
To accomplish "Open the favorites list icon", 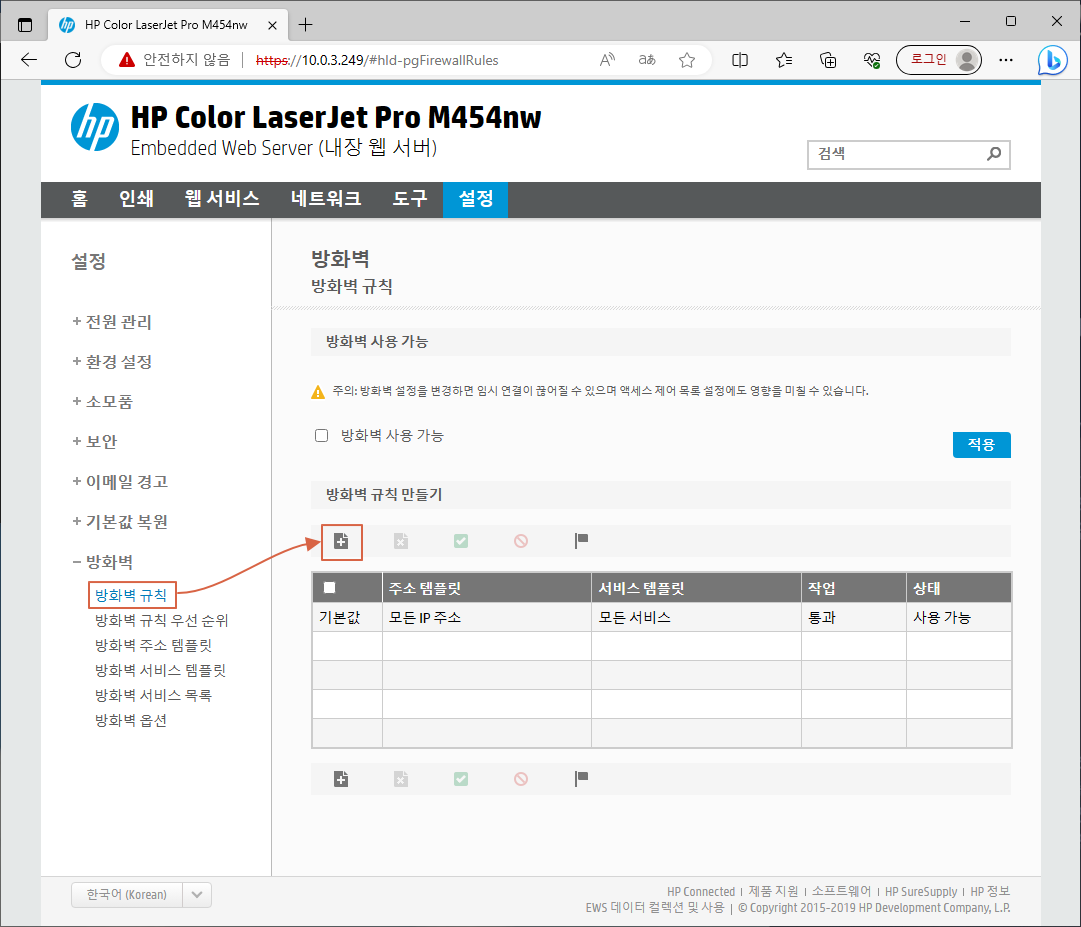I will click(x=784, y=60).
